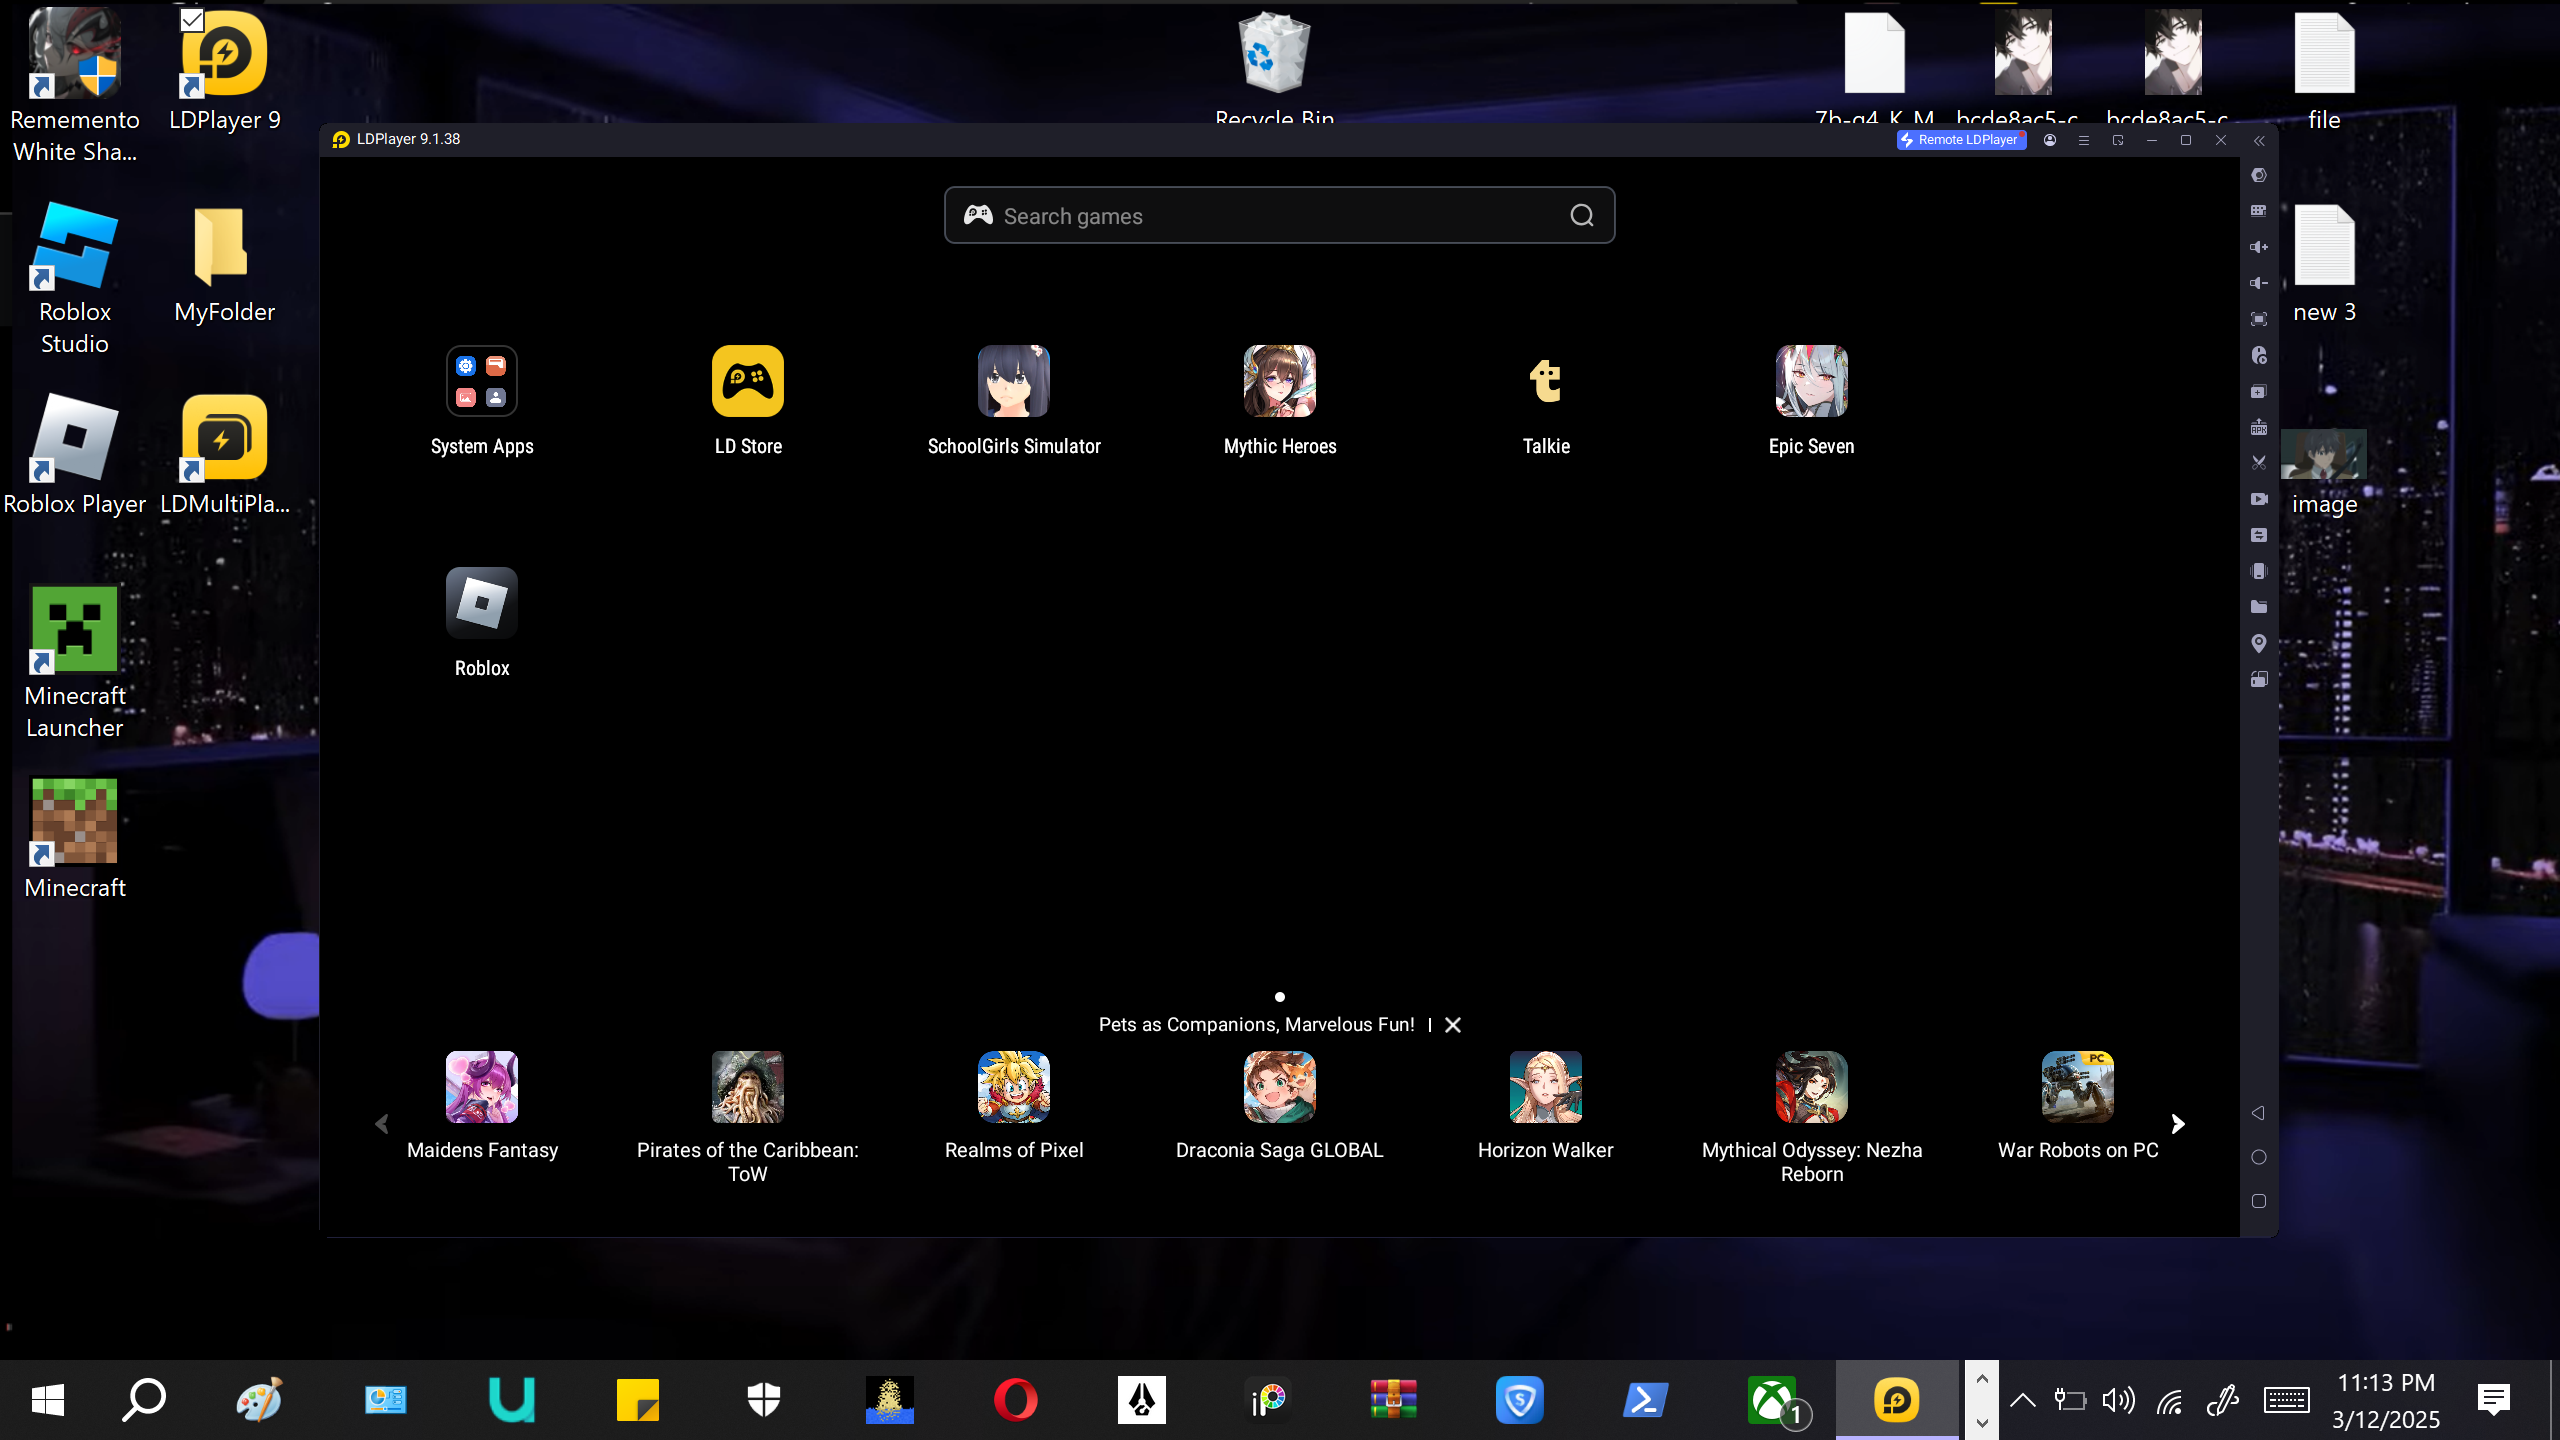
Task: Click the install APK icon
Action: pos(2258,427)
